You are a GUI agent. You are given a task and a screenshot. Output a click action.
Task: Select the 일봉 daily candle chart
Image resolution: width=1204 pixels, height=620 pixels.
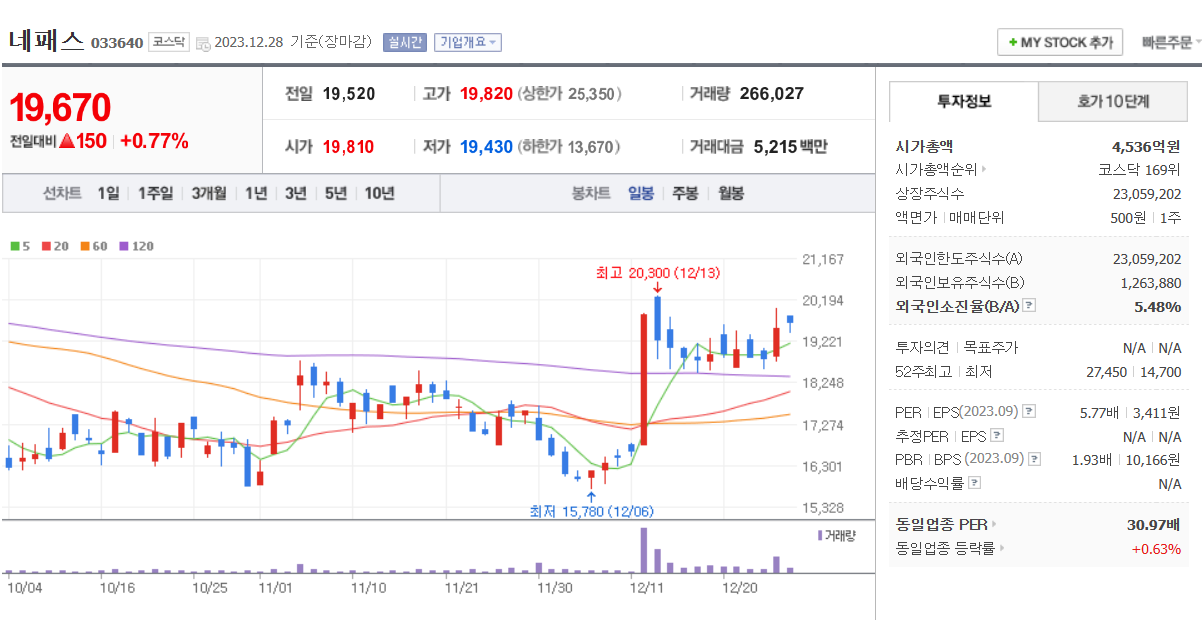(x=641, y=194)
